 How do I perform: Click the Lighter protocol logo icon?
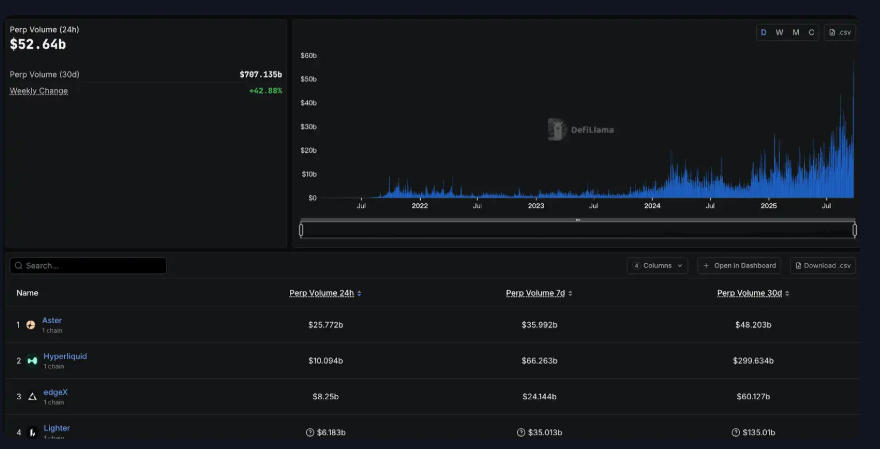(x=32, y=432)
